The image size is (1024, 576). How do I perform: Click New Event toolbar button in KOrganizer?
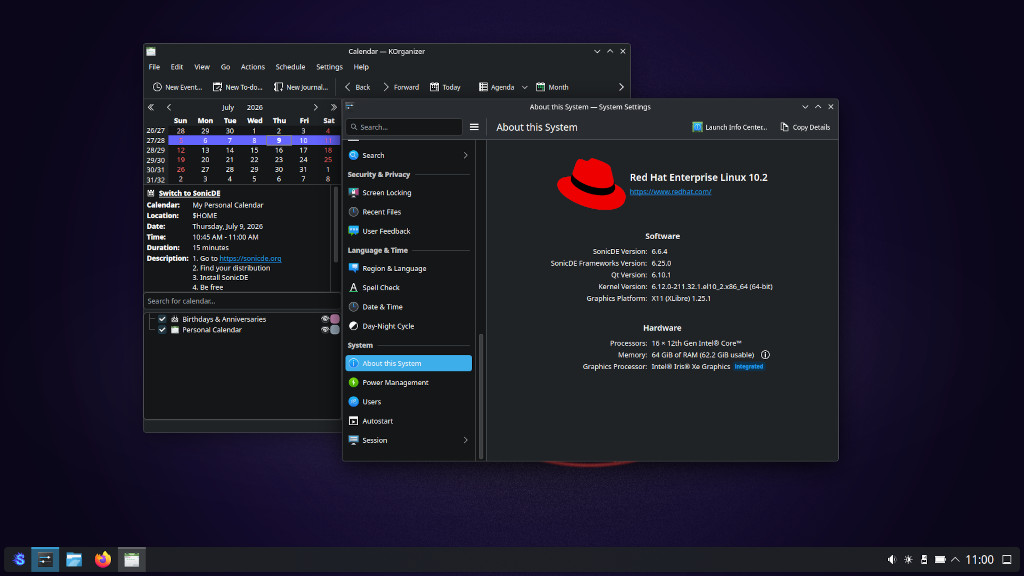[177, 87]
